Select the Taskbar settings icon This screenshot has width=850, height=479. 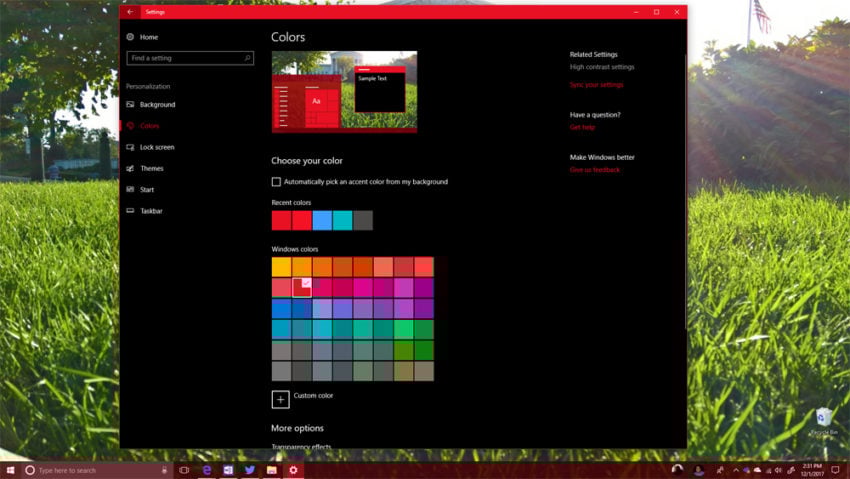[130, 211]
